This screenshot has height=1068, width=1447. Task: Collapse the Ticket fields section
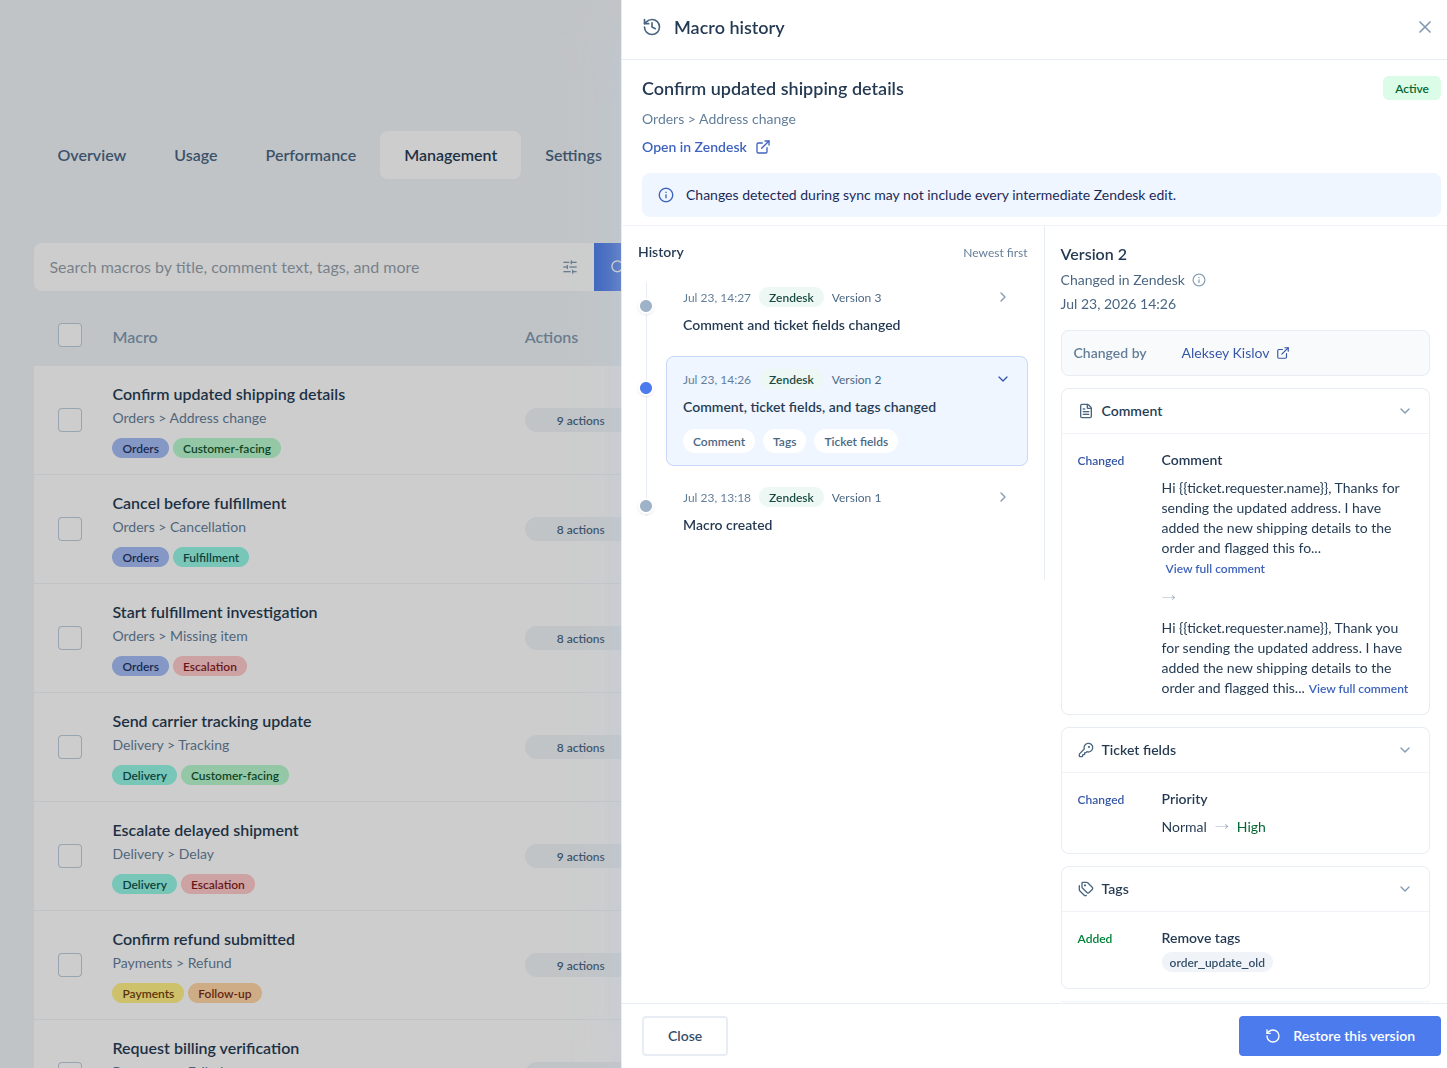pos(1405,750)
